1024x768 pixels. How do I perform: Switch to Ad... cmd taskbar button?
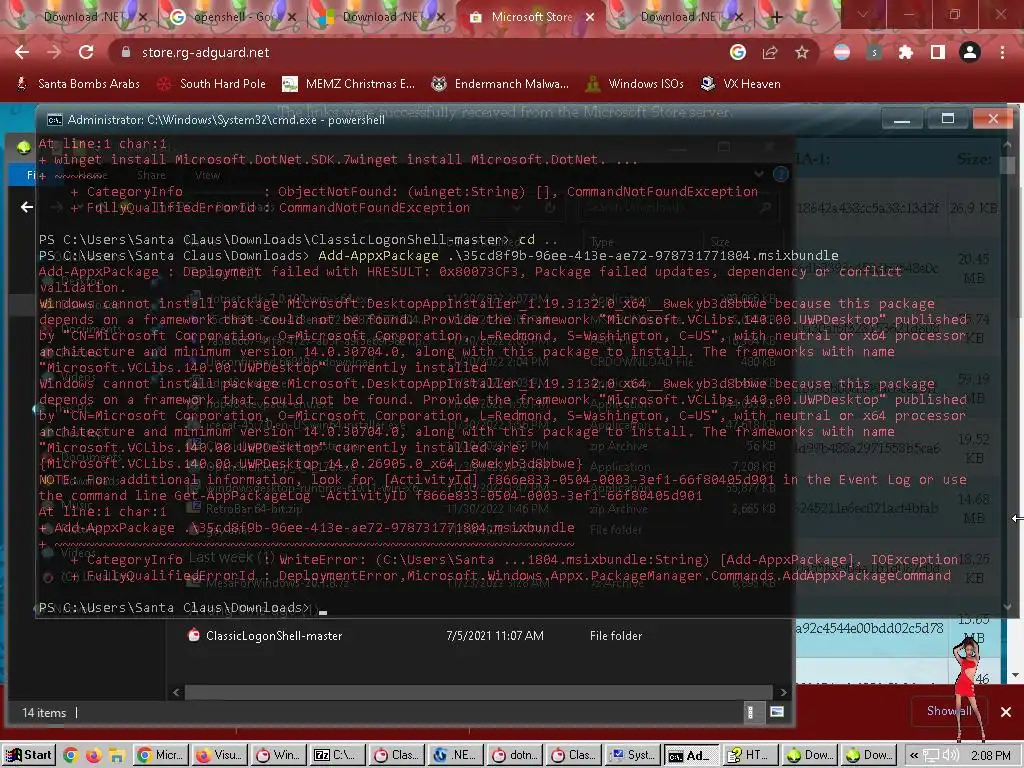coord(692,755)
